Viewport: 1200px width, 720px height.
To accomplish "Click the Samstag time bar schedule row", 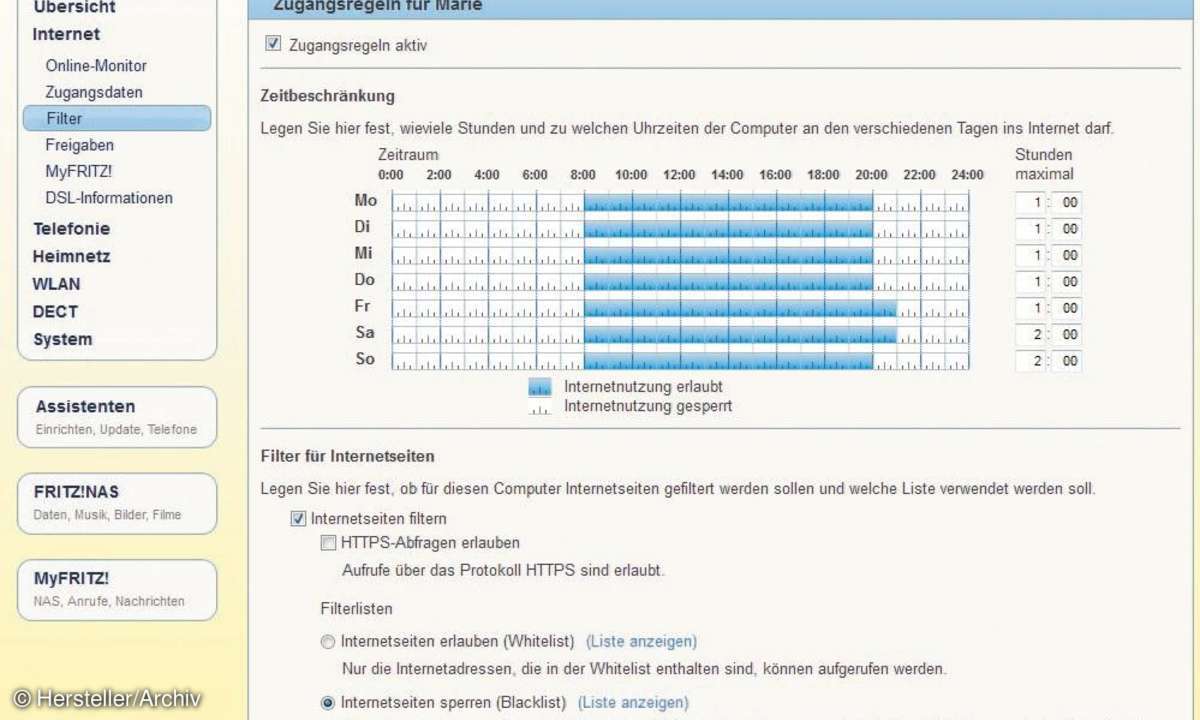I will point(680,335).
